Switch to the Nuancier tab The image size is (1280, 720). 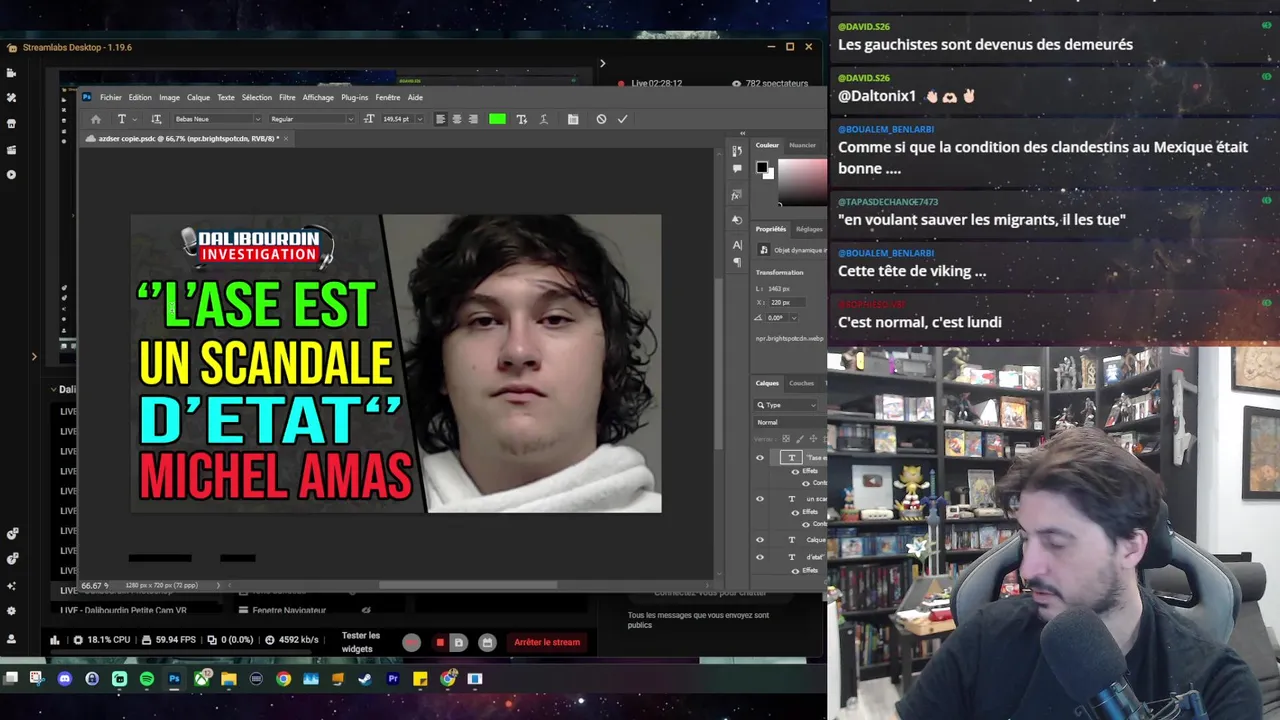point(802,145)
